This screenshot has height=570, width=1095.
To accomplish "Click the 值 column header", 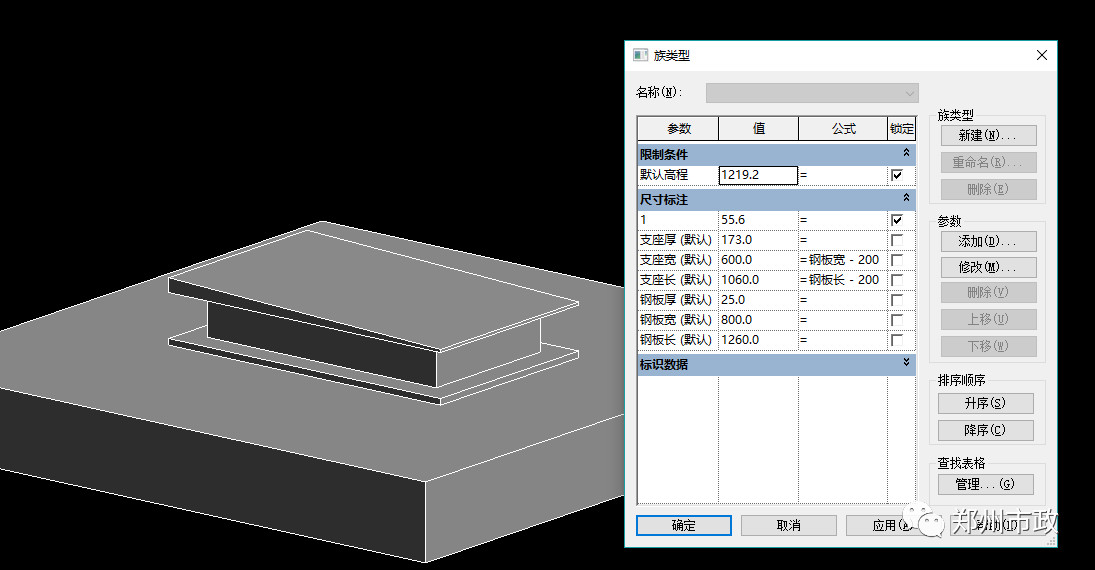I will point(758,129).
